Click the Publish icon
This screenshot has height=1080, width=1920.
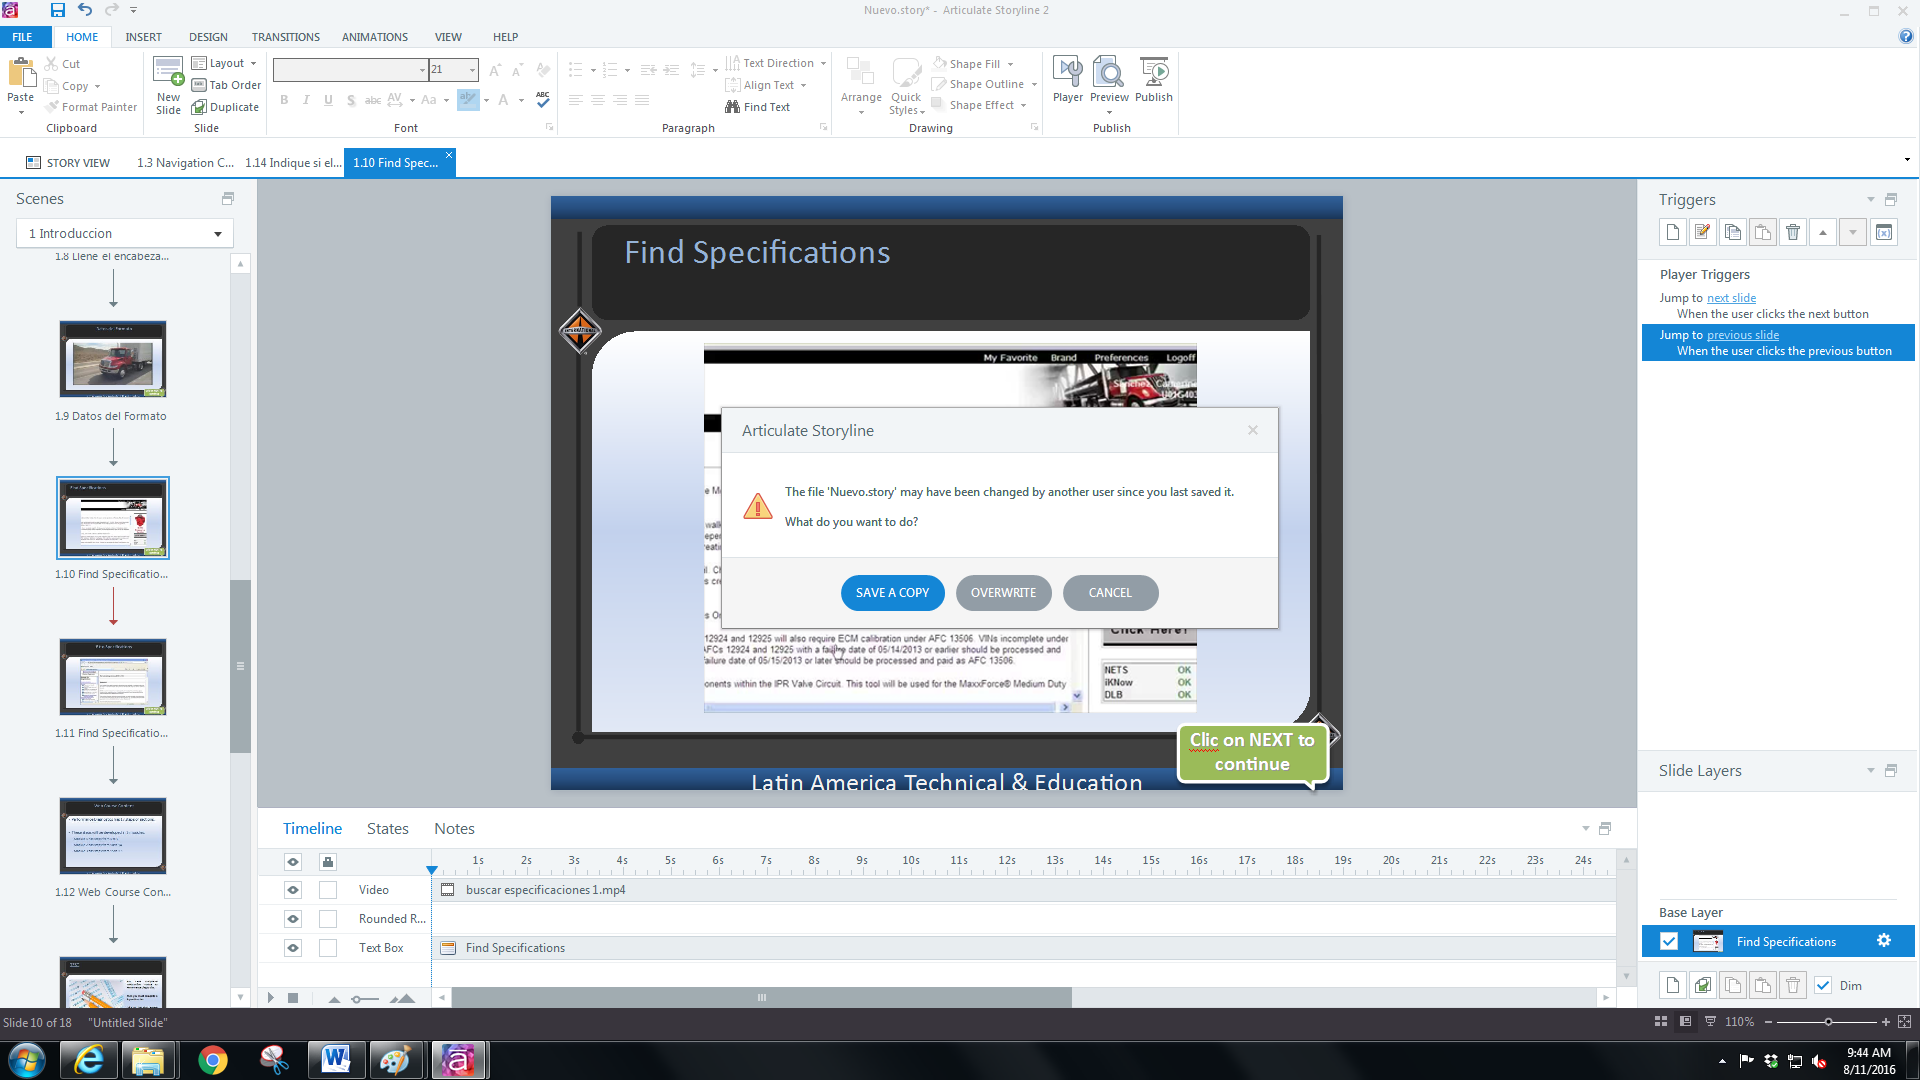pos(1153,73)
